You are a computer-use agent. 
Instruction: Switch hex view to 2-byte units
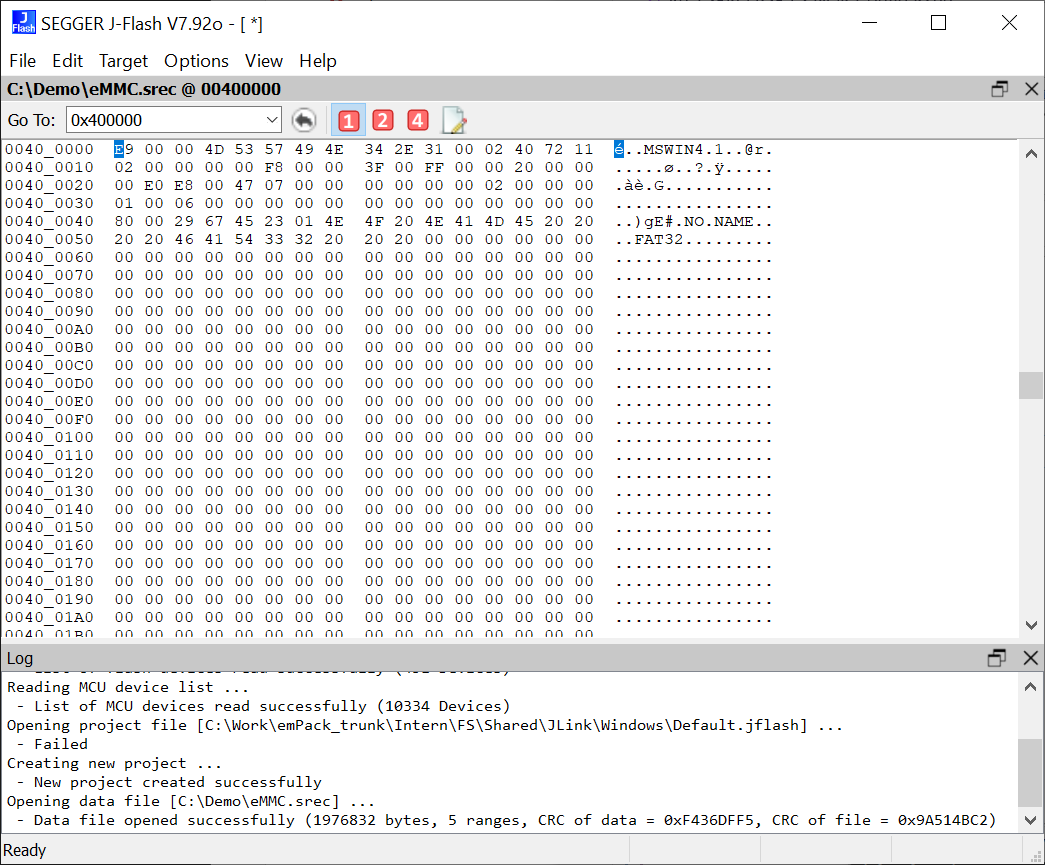[x=383, y=121]
